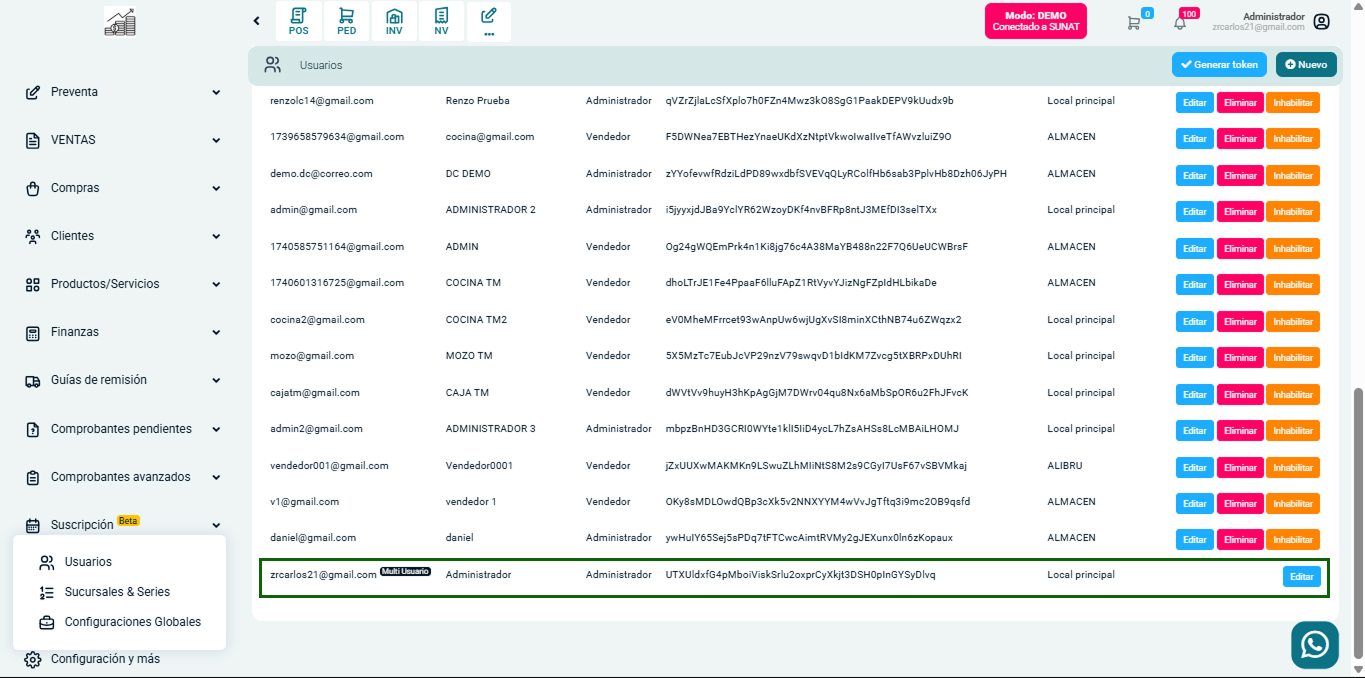Open Configuraciones Globales menu item
The width and height of the screenshot is (1365, 678).
pos(132,622)
